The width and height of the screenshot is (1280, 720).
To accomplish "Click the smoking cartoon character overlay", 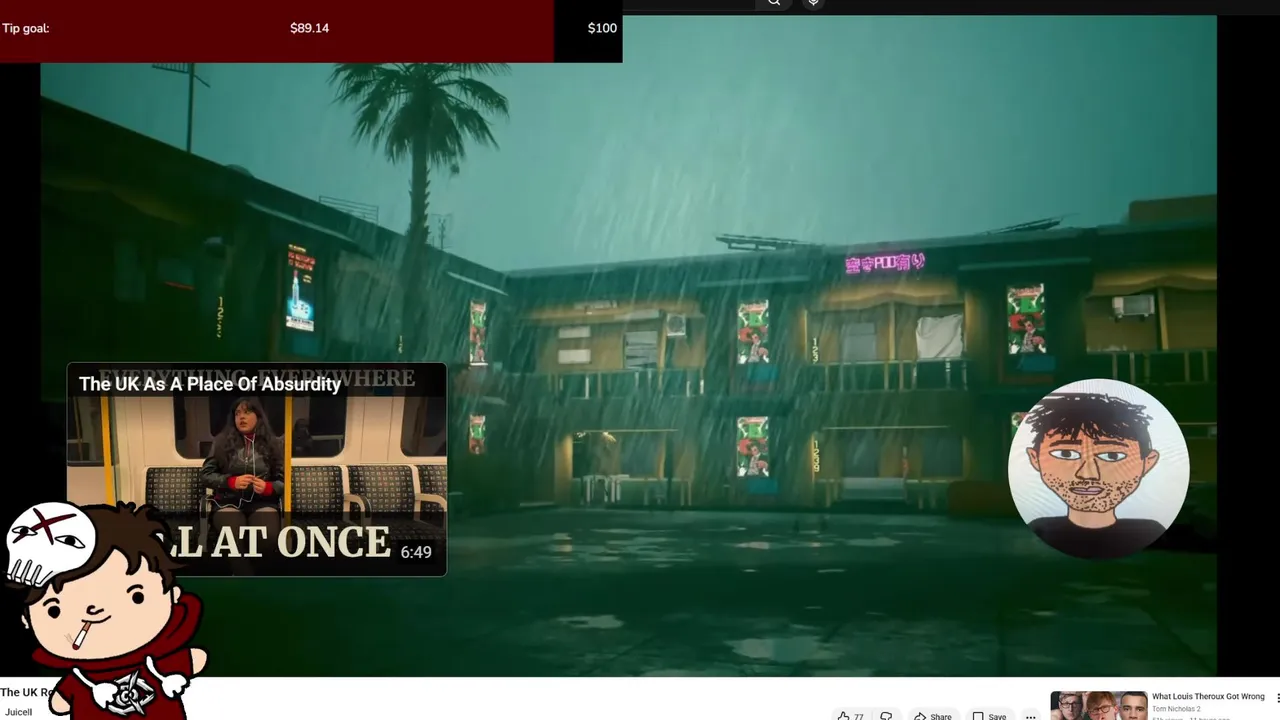I will pyautogui.click(x=105, y=610).
